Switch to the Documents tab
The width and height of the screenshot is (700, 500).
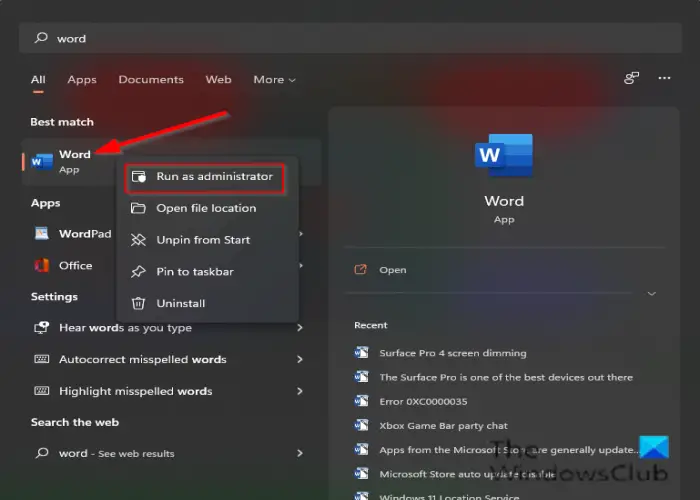click(x=151, y=79)
